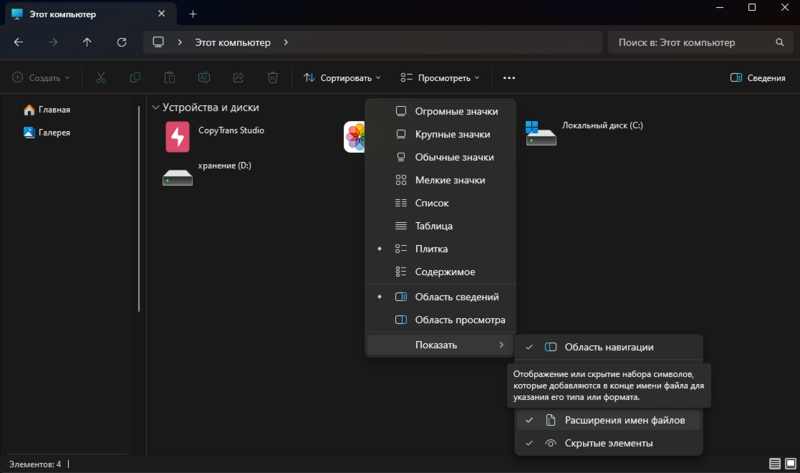Go up one folder level
800x473 pixels.
click(87, 42)
